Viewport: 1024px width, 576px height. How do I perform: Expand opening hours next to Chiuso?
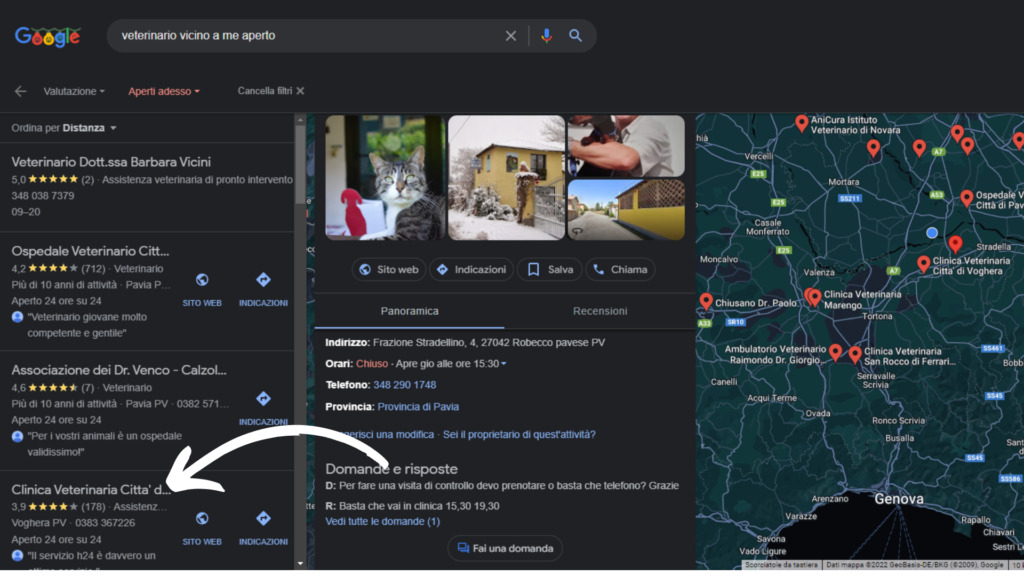(x=503, y=364)
